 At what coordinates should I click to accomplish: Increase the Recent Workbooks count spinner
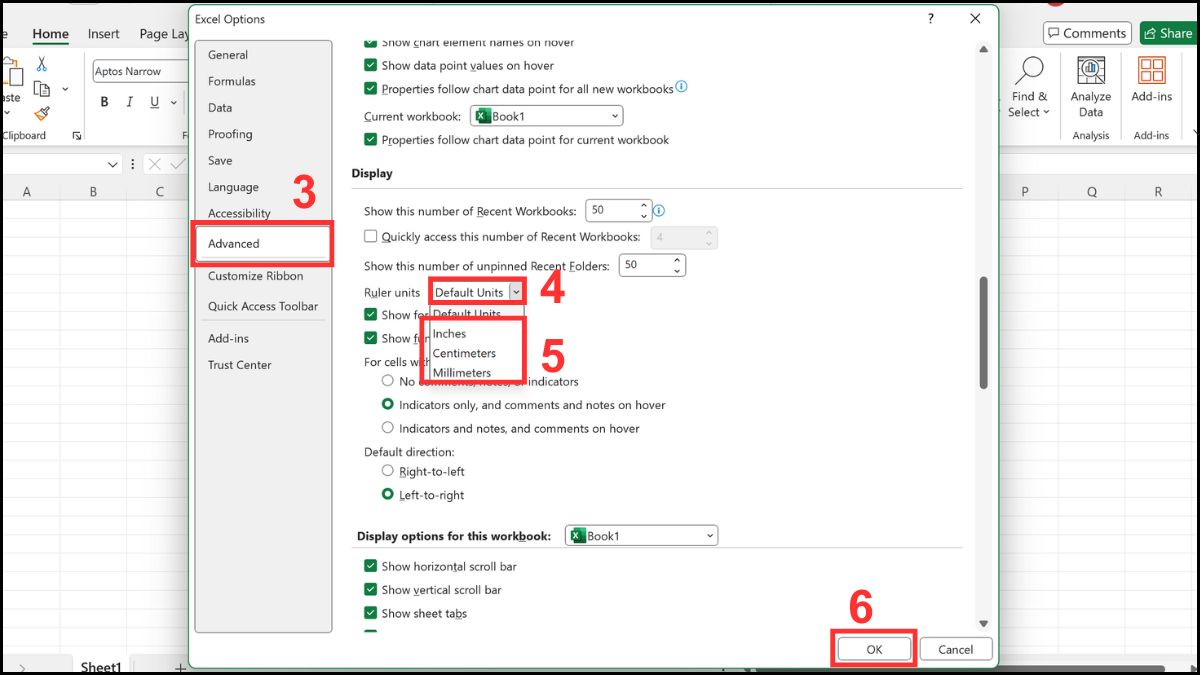point(644,205)
